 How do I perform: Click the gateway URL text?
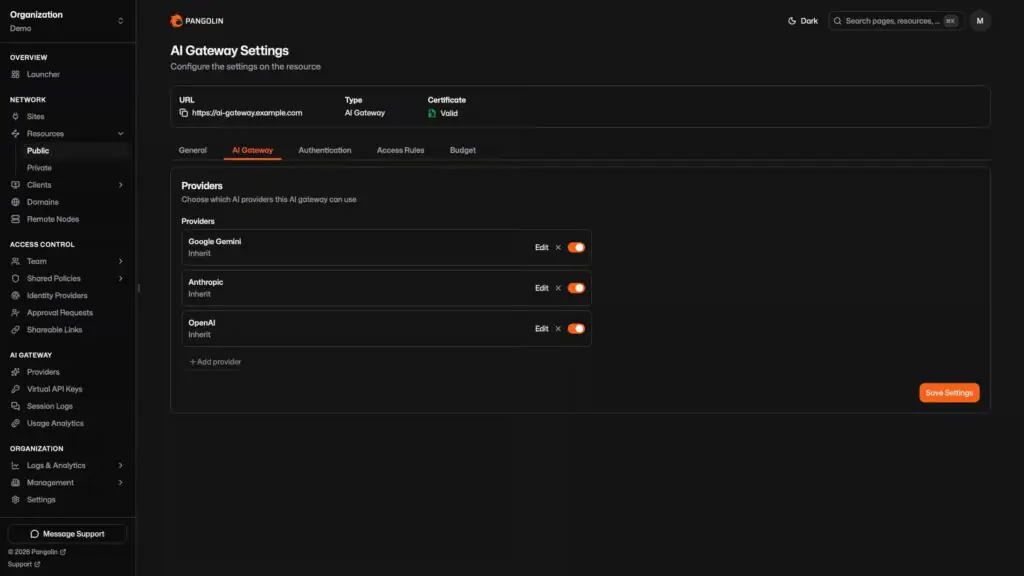point(247,113)
